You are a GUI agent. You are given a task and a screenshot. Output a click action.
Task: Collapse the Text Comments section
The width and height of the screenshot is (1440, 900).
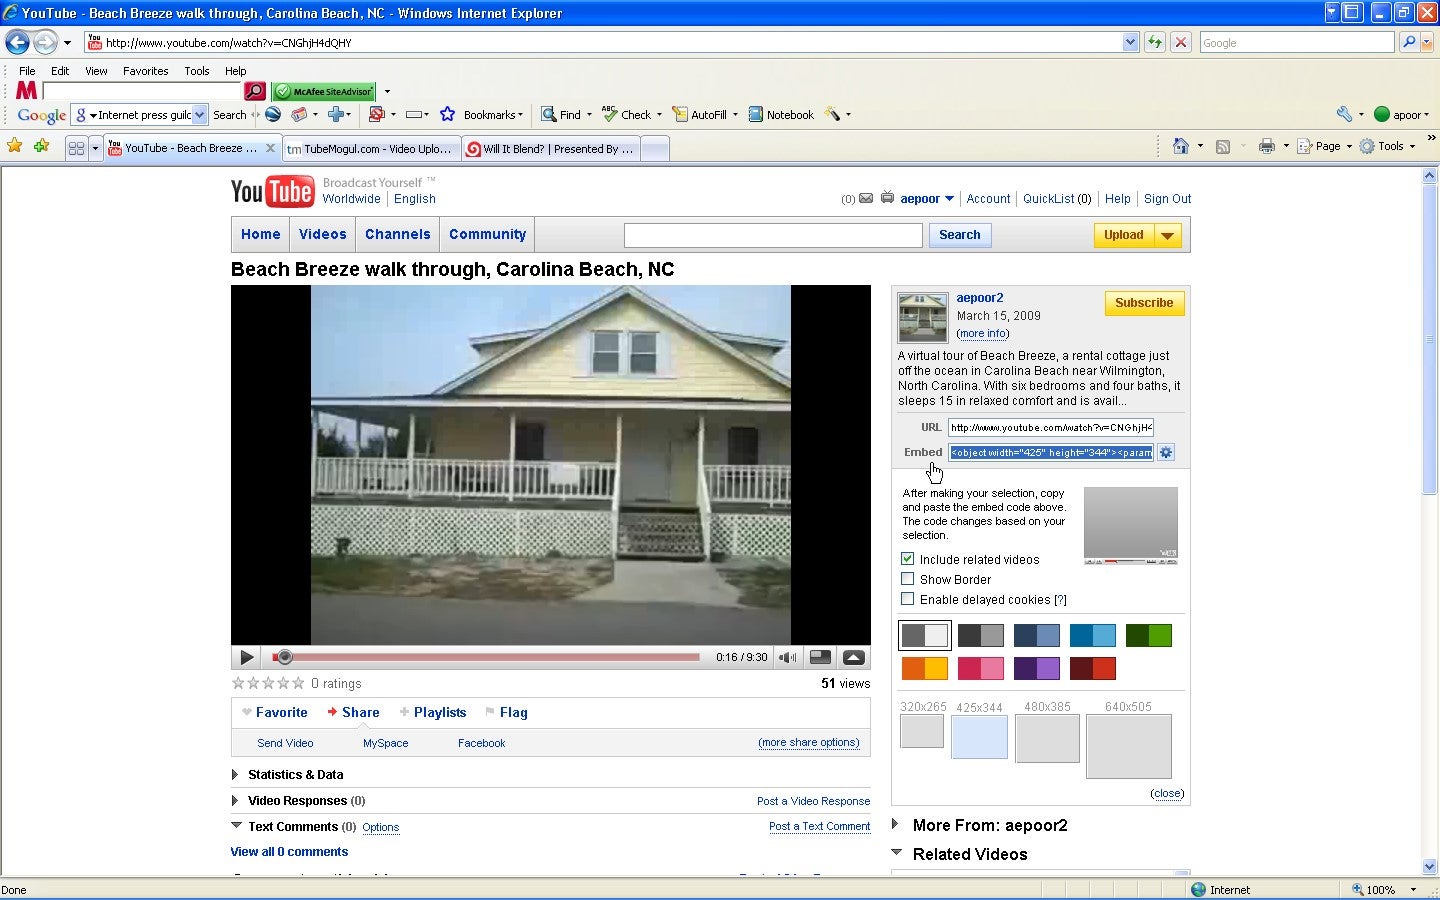coord(236,826)
